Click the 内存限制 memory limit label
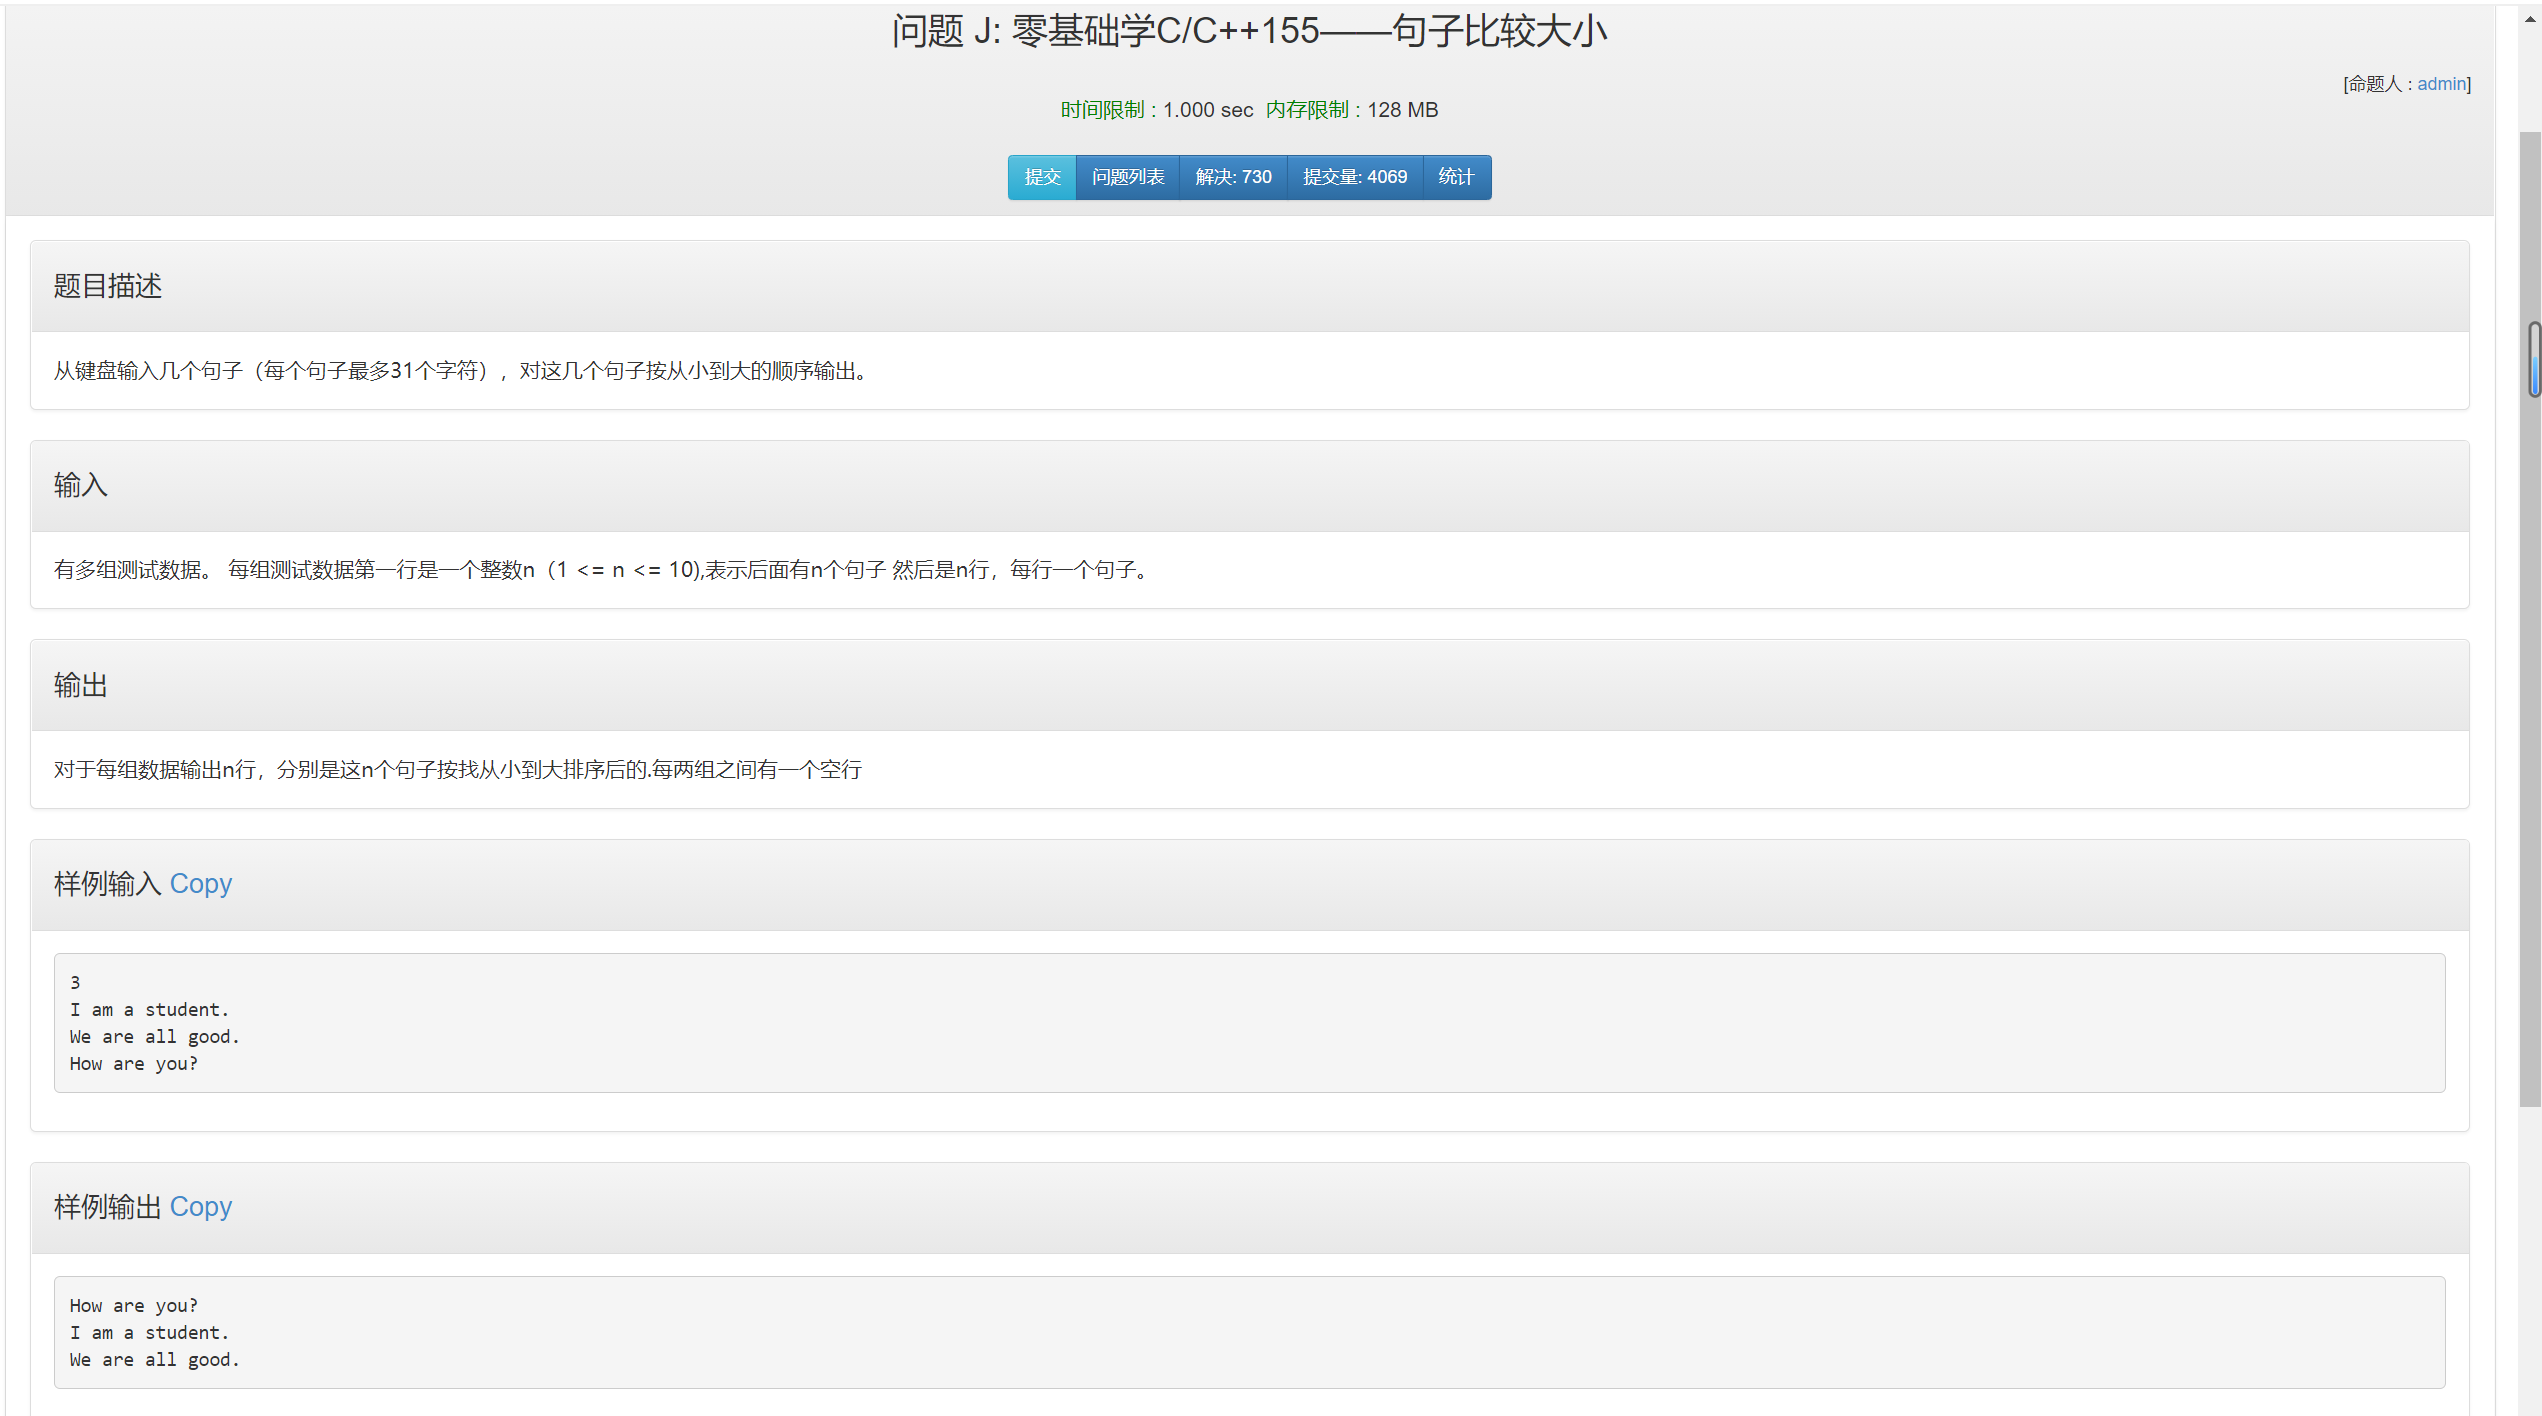The width and height of the screenshot is (2542, 1416). [1306, 110]
